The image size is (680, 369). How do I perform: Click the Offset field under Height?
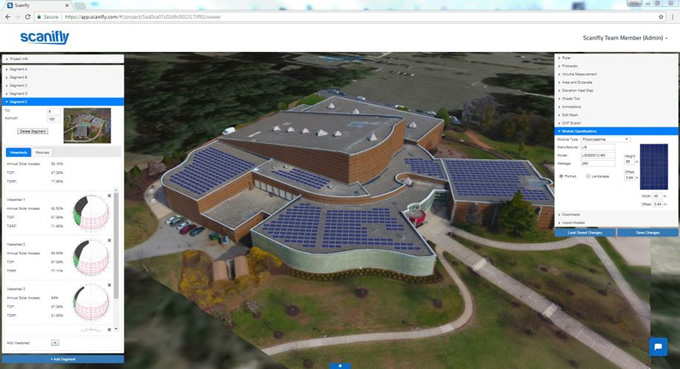tap(629, 177)
